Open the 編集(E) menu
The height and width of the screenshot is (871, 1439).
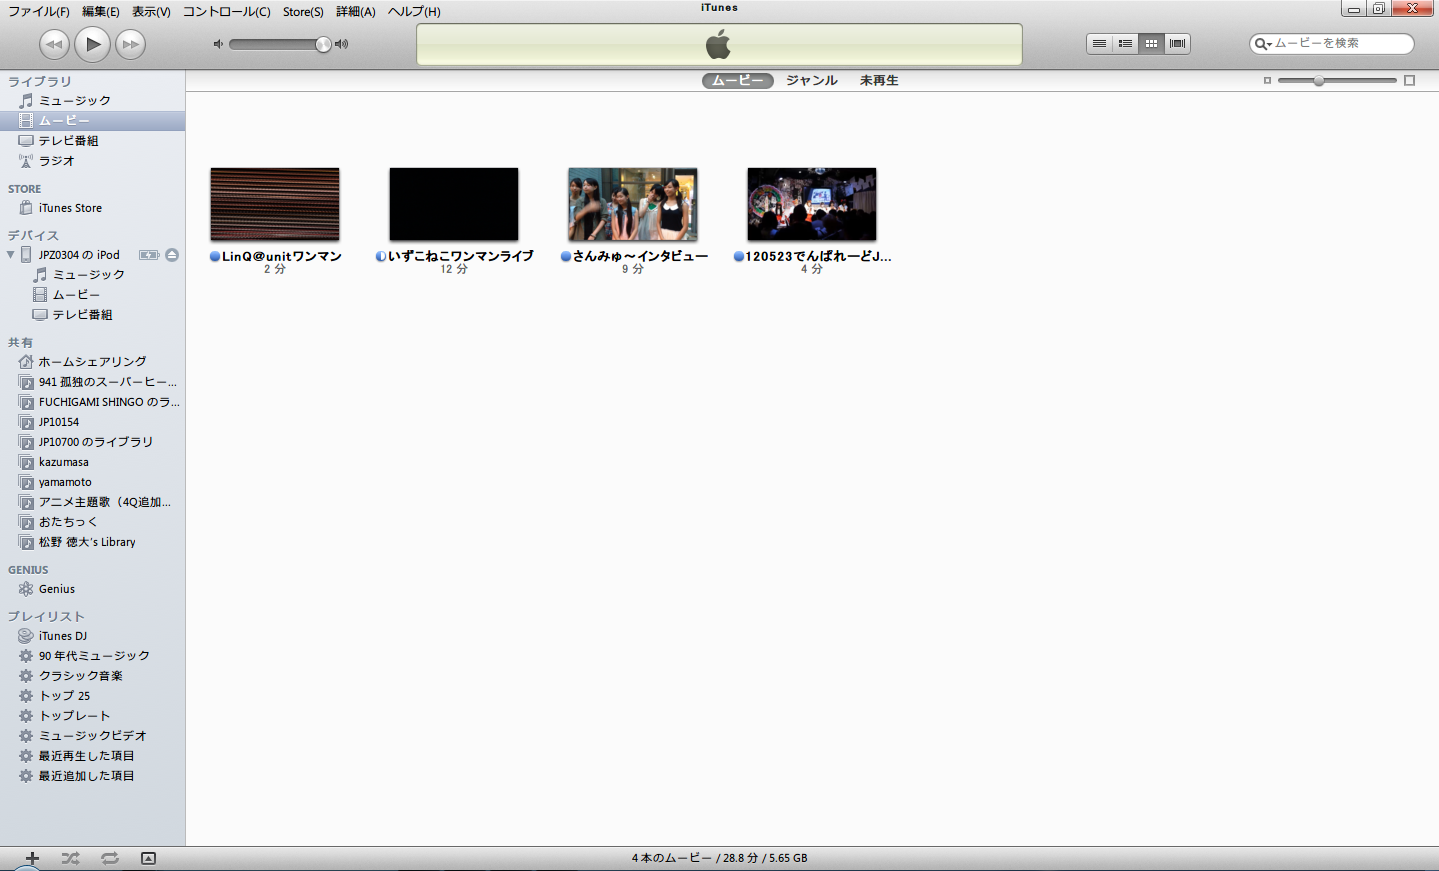pos(101,12)
